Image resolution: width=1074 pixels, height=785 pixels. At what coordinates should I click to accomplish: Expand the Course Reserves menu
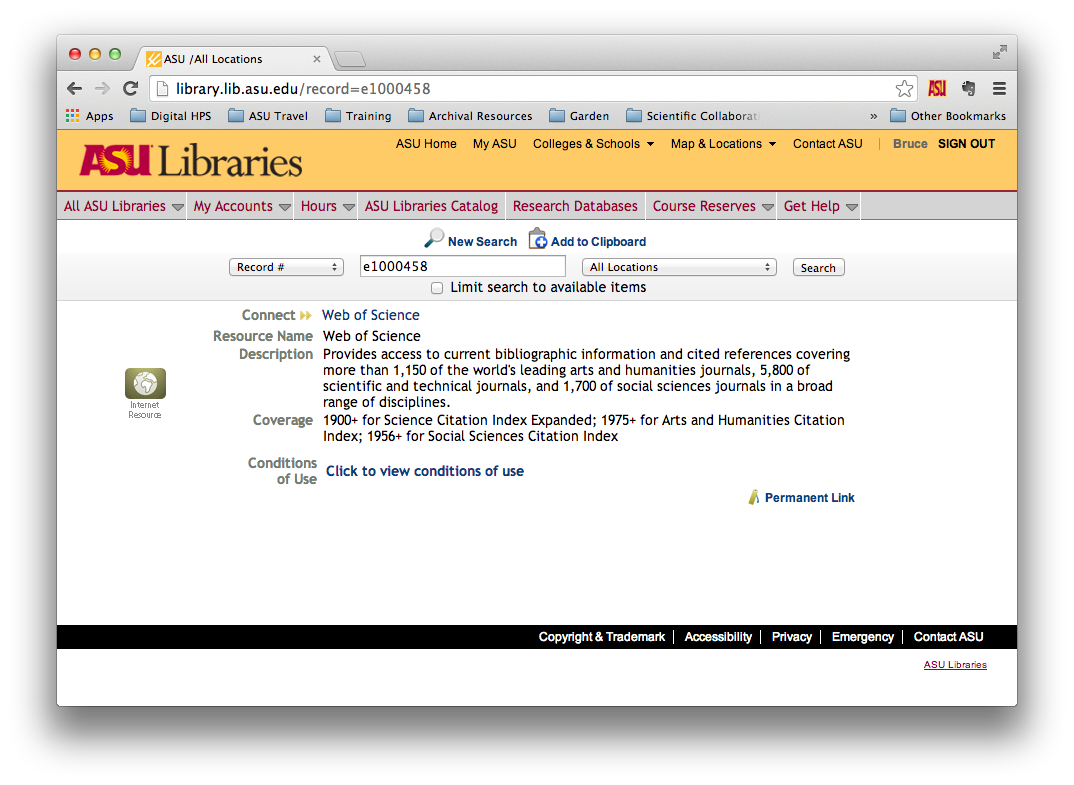point(712,206)
